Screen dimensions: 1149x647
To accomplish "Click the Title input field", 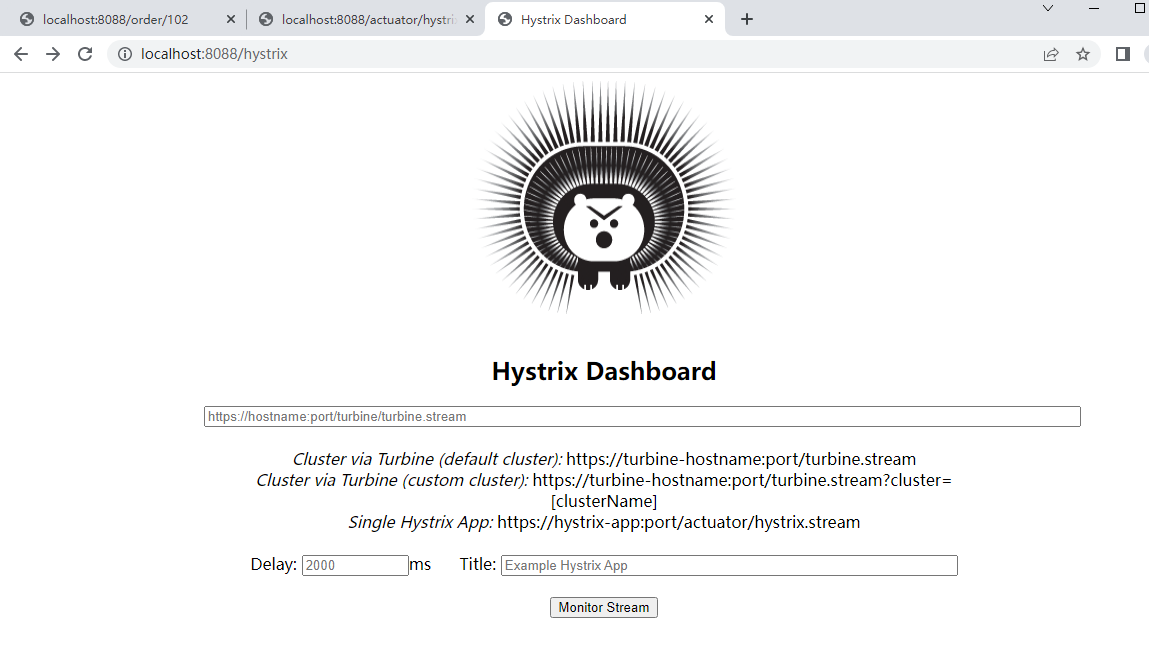I will tap(729, 565).
